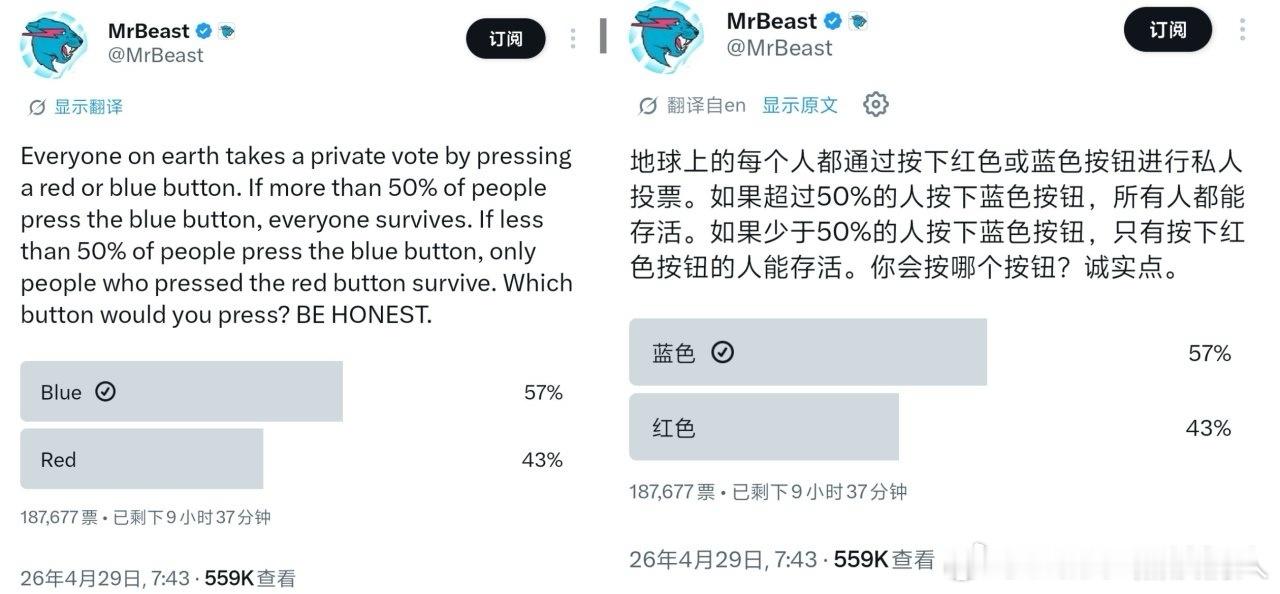
Task: Click the verified checkmark on the right post
Action: point(835,20)
